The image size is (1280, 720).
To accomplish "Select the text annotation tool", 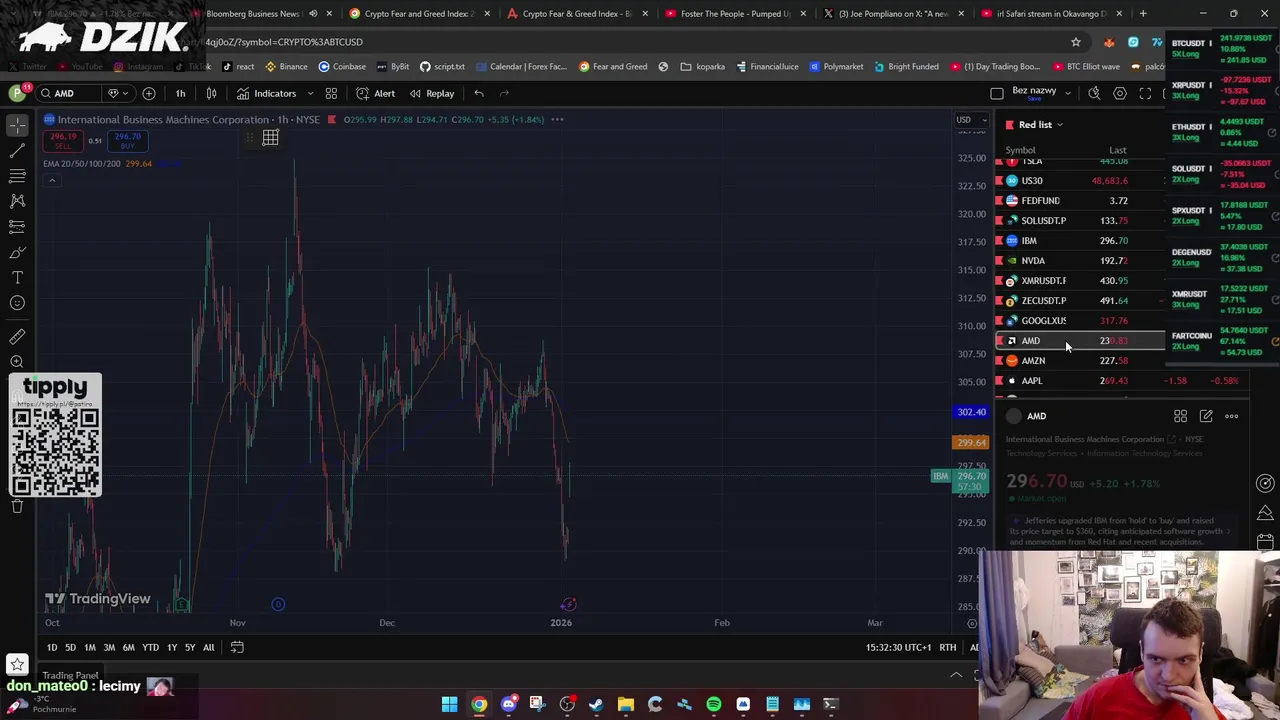I will [17, 277].
